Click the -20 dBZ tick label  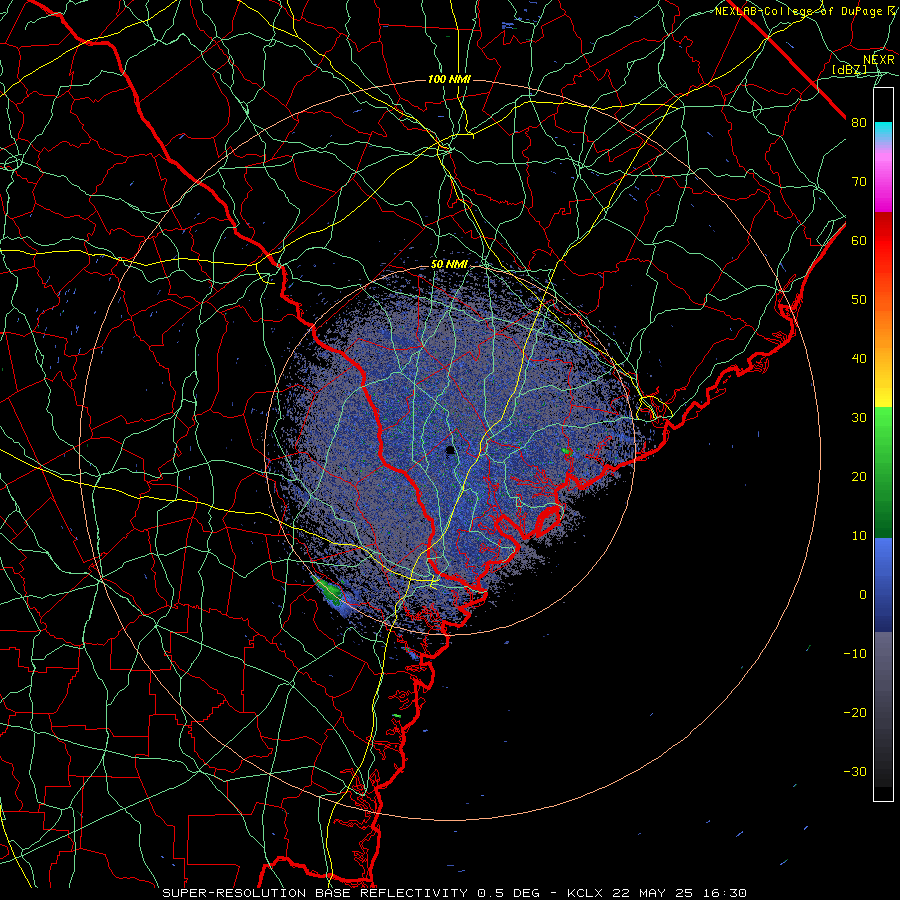855,712
